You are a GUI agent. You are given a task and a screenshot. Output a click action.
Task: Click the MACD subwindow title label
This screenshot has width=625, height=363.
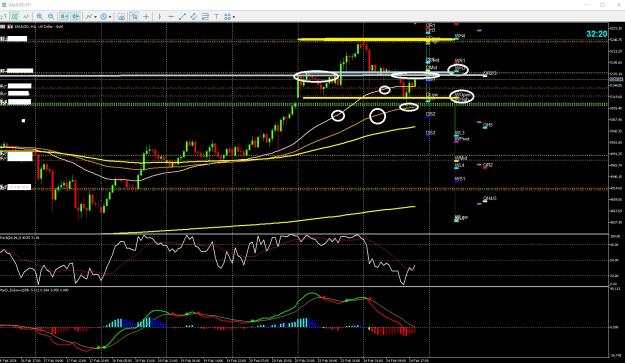click(x=34, y=290)
